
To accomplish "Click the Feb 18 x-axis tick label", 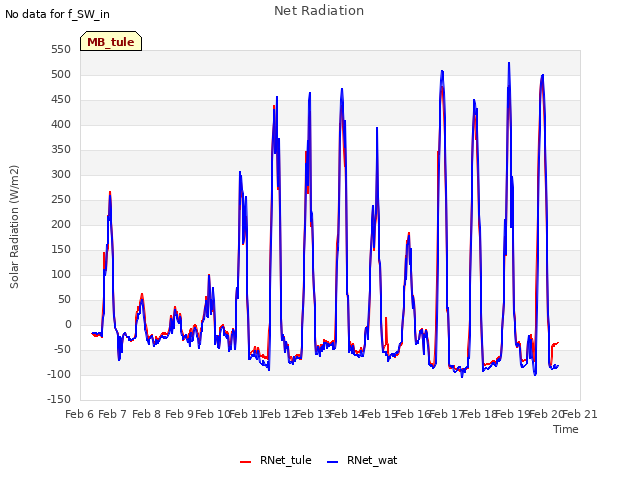I will pos(480,414).
